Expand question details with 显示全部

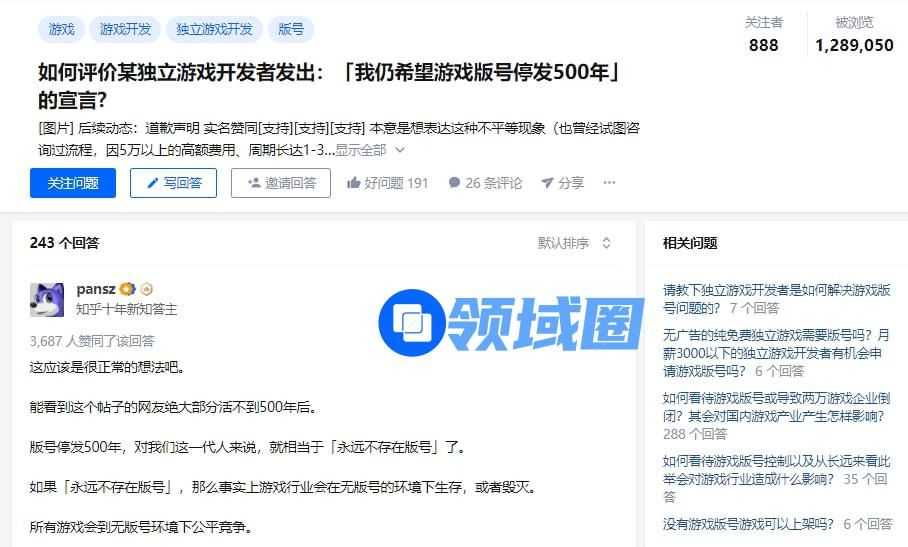coord(361,150)
